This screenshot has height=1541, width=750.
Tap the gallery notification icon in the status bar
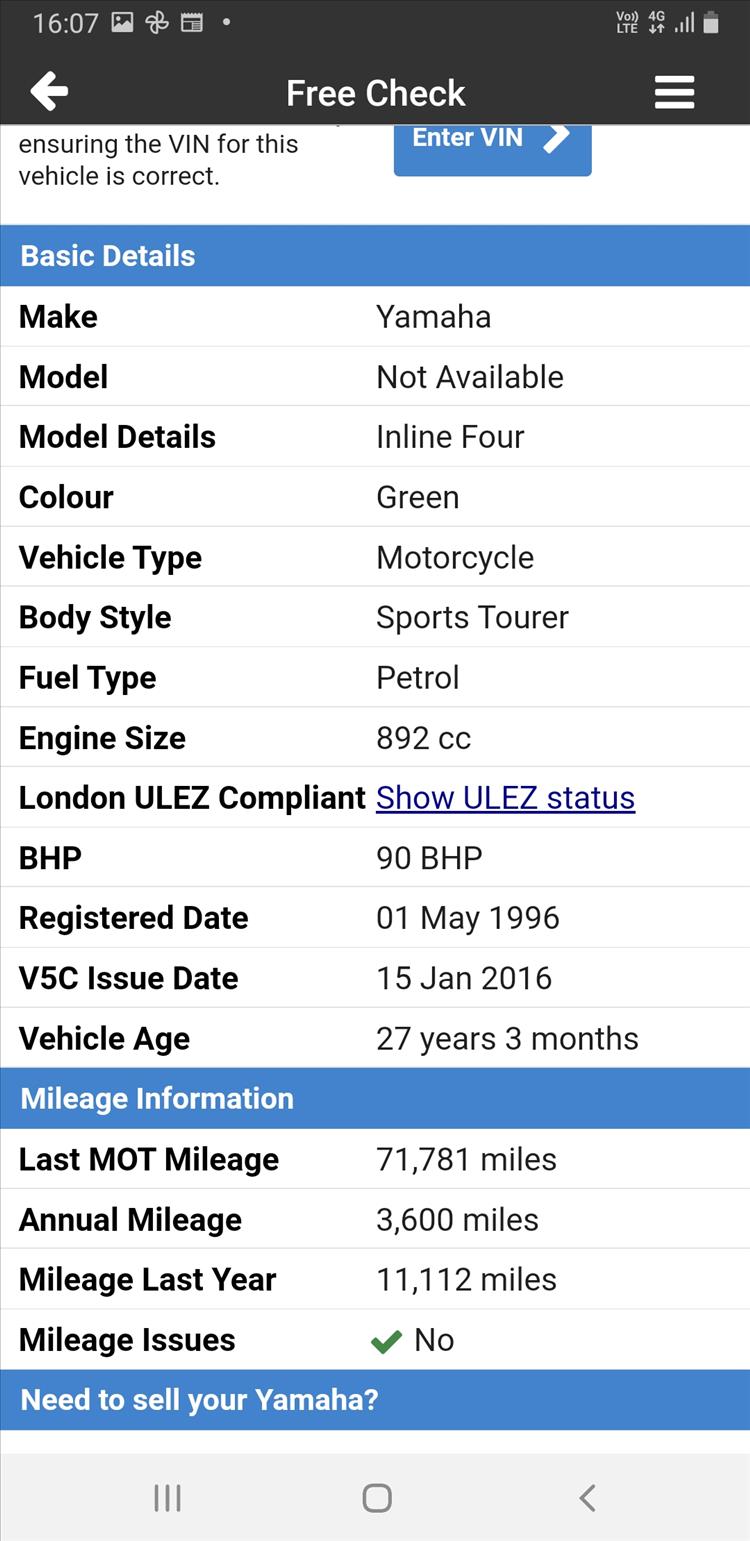pos(122,22)
